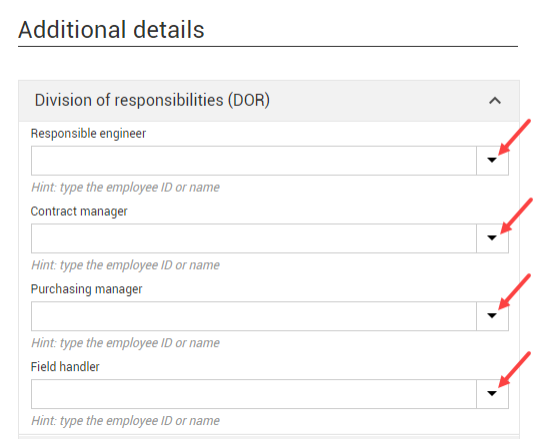The height and width of the screenshot is (439, 539).
Task: Click inside the Contract manager text field
Action: [x=254, y=238]
